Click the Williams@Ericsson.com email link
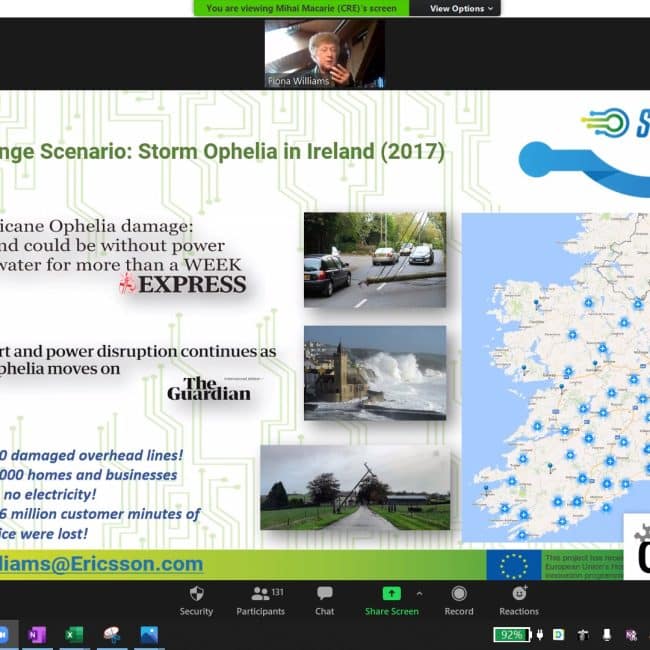Screen dimensions: 650x650 point(101,564)
